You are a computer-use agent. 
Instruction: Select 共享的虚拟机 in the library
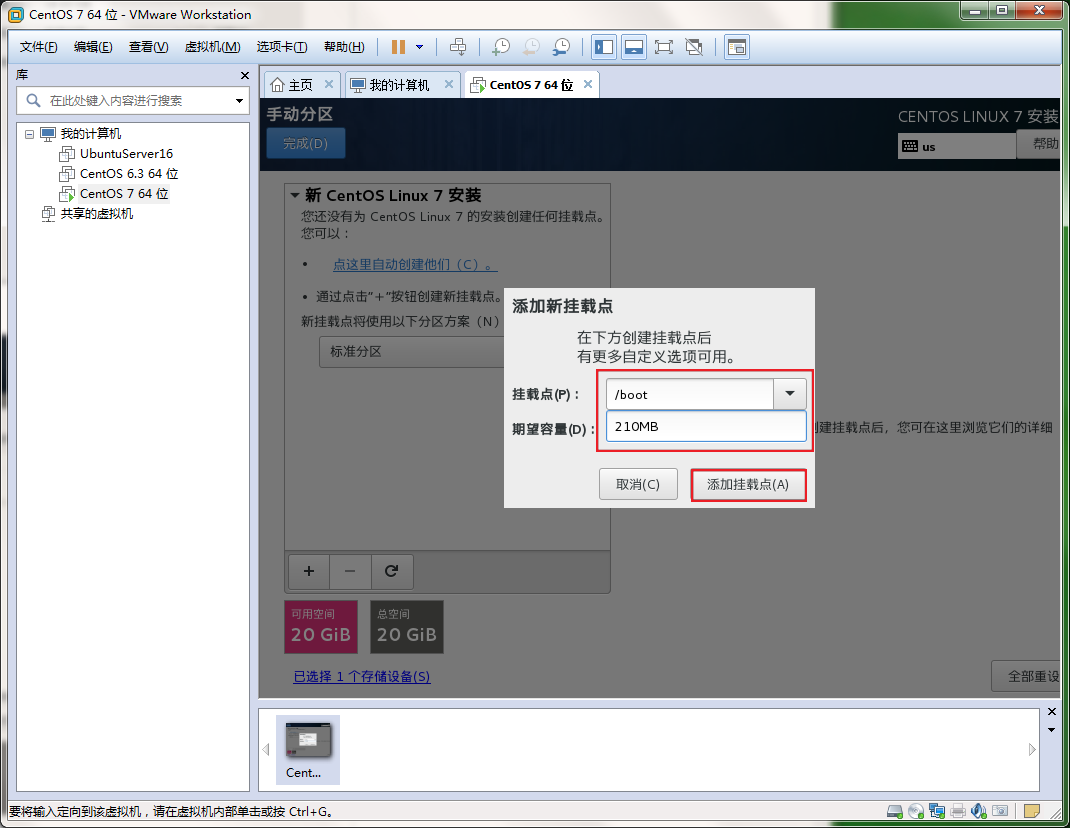[96, 214]
